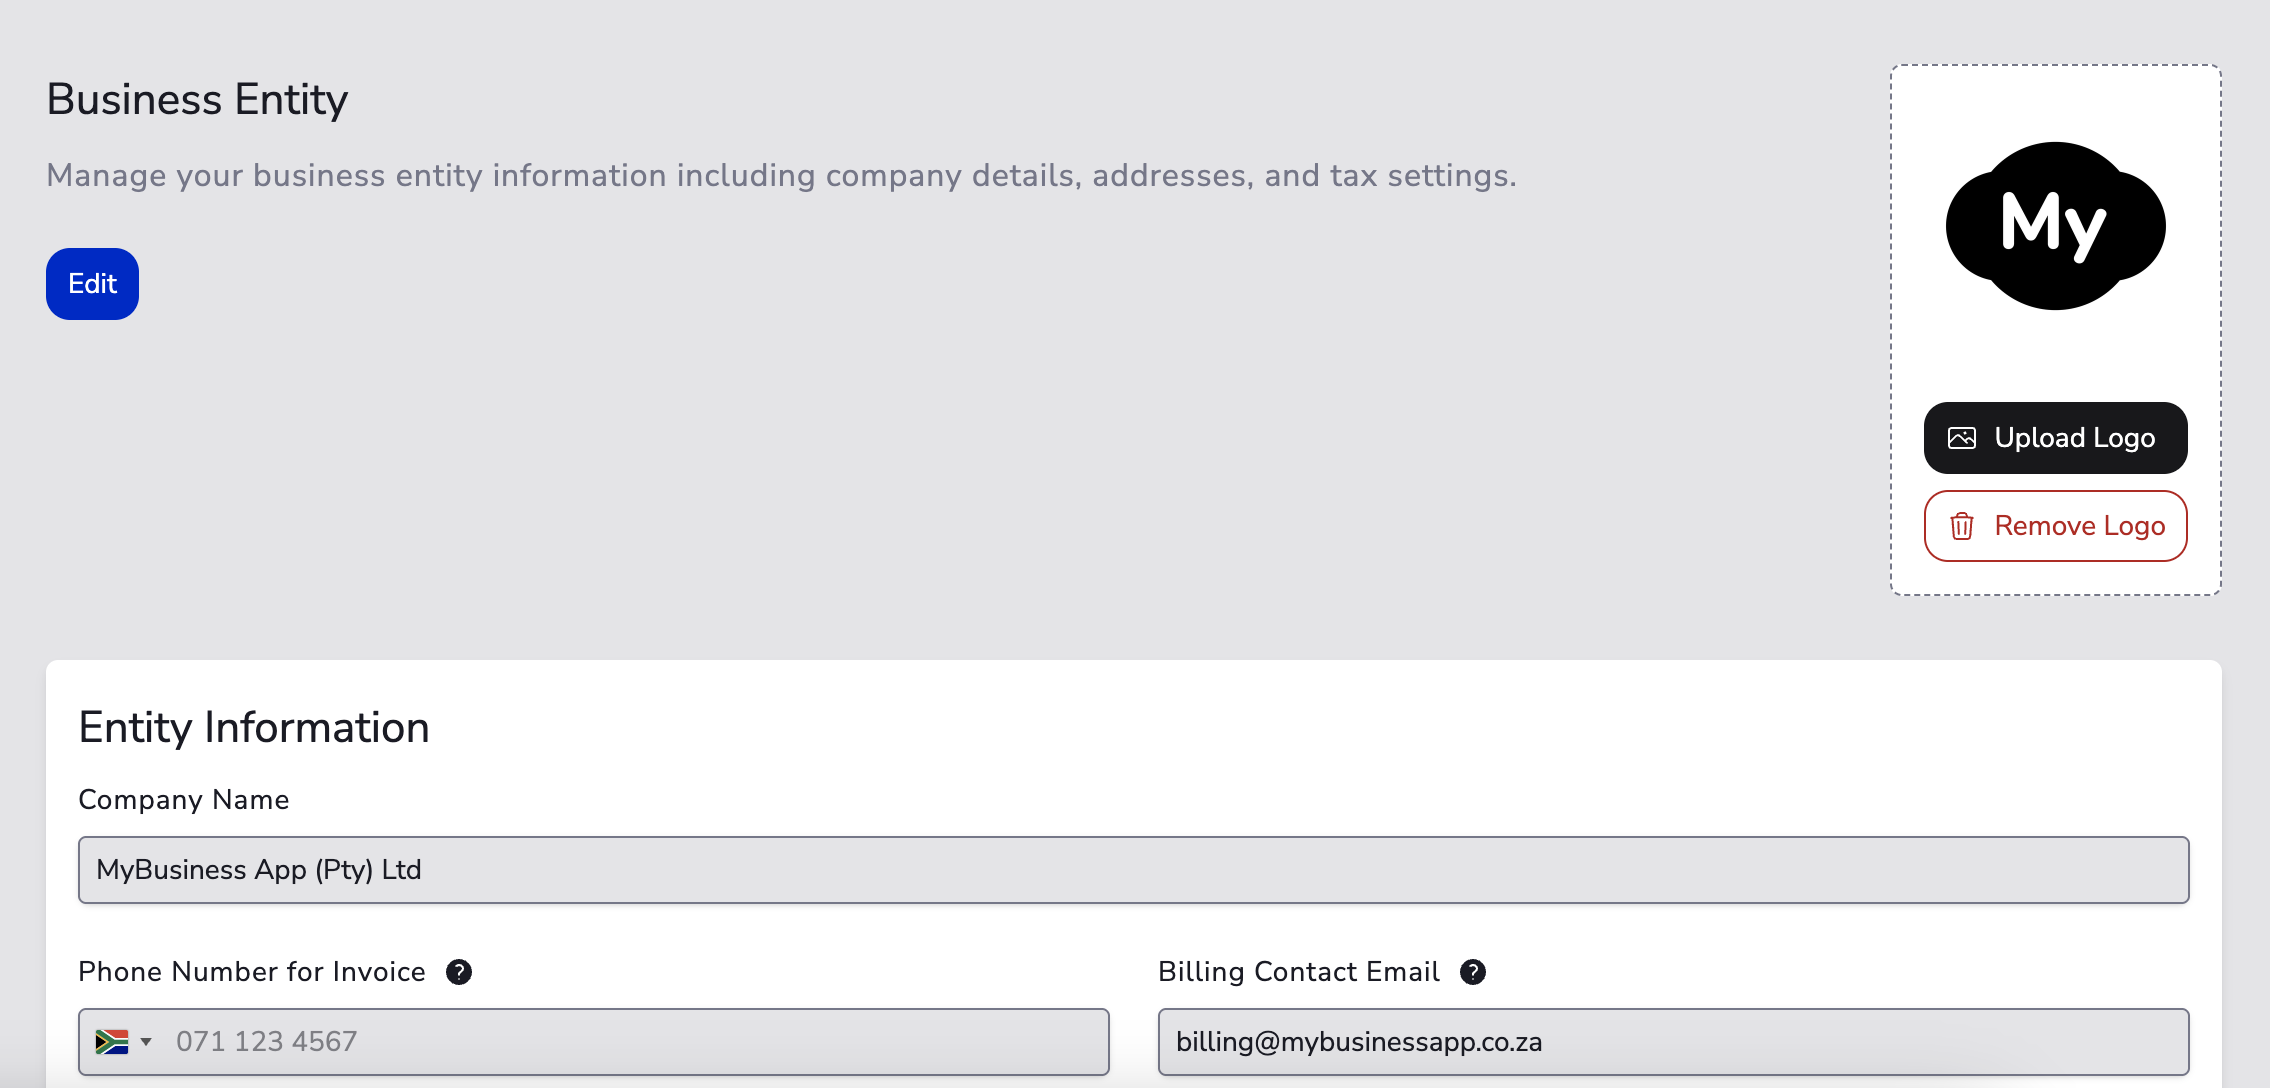Image resolution: width=2270 pixels, height=1088 pixels.
Task: Open help tooltip for Phone Number for Invoice
Action: click(459, 972)
